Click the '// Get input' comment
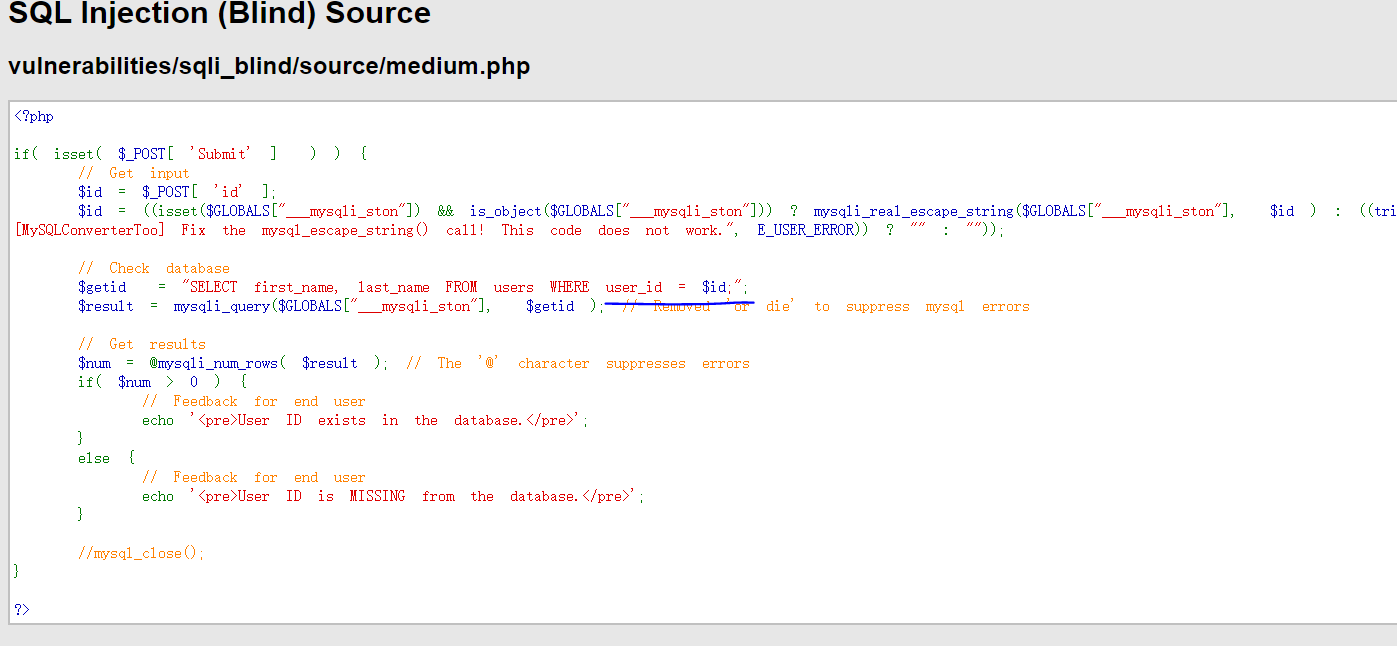The width and height of the screenshot is (1397, 646). tap(134, 173)
